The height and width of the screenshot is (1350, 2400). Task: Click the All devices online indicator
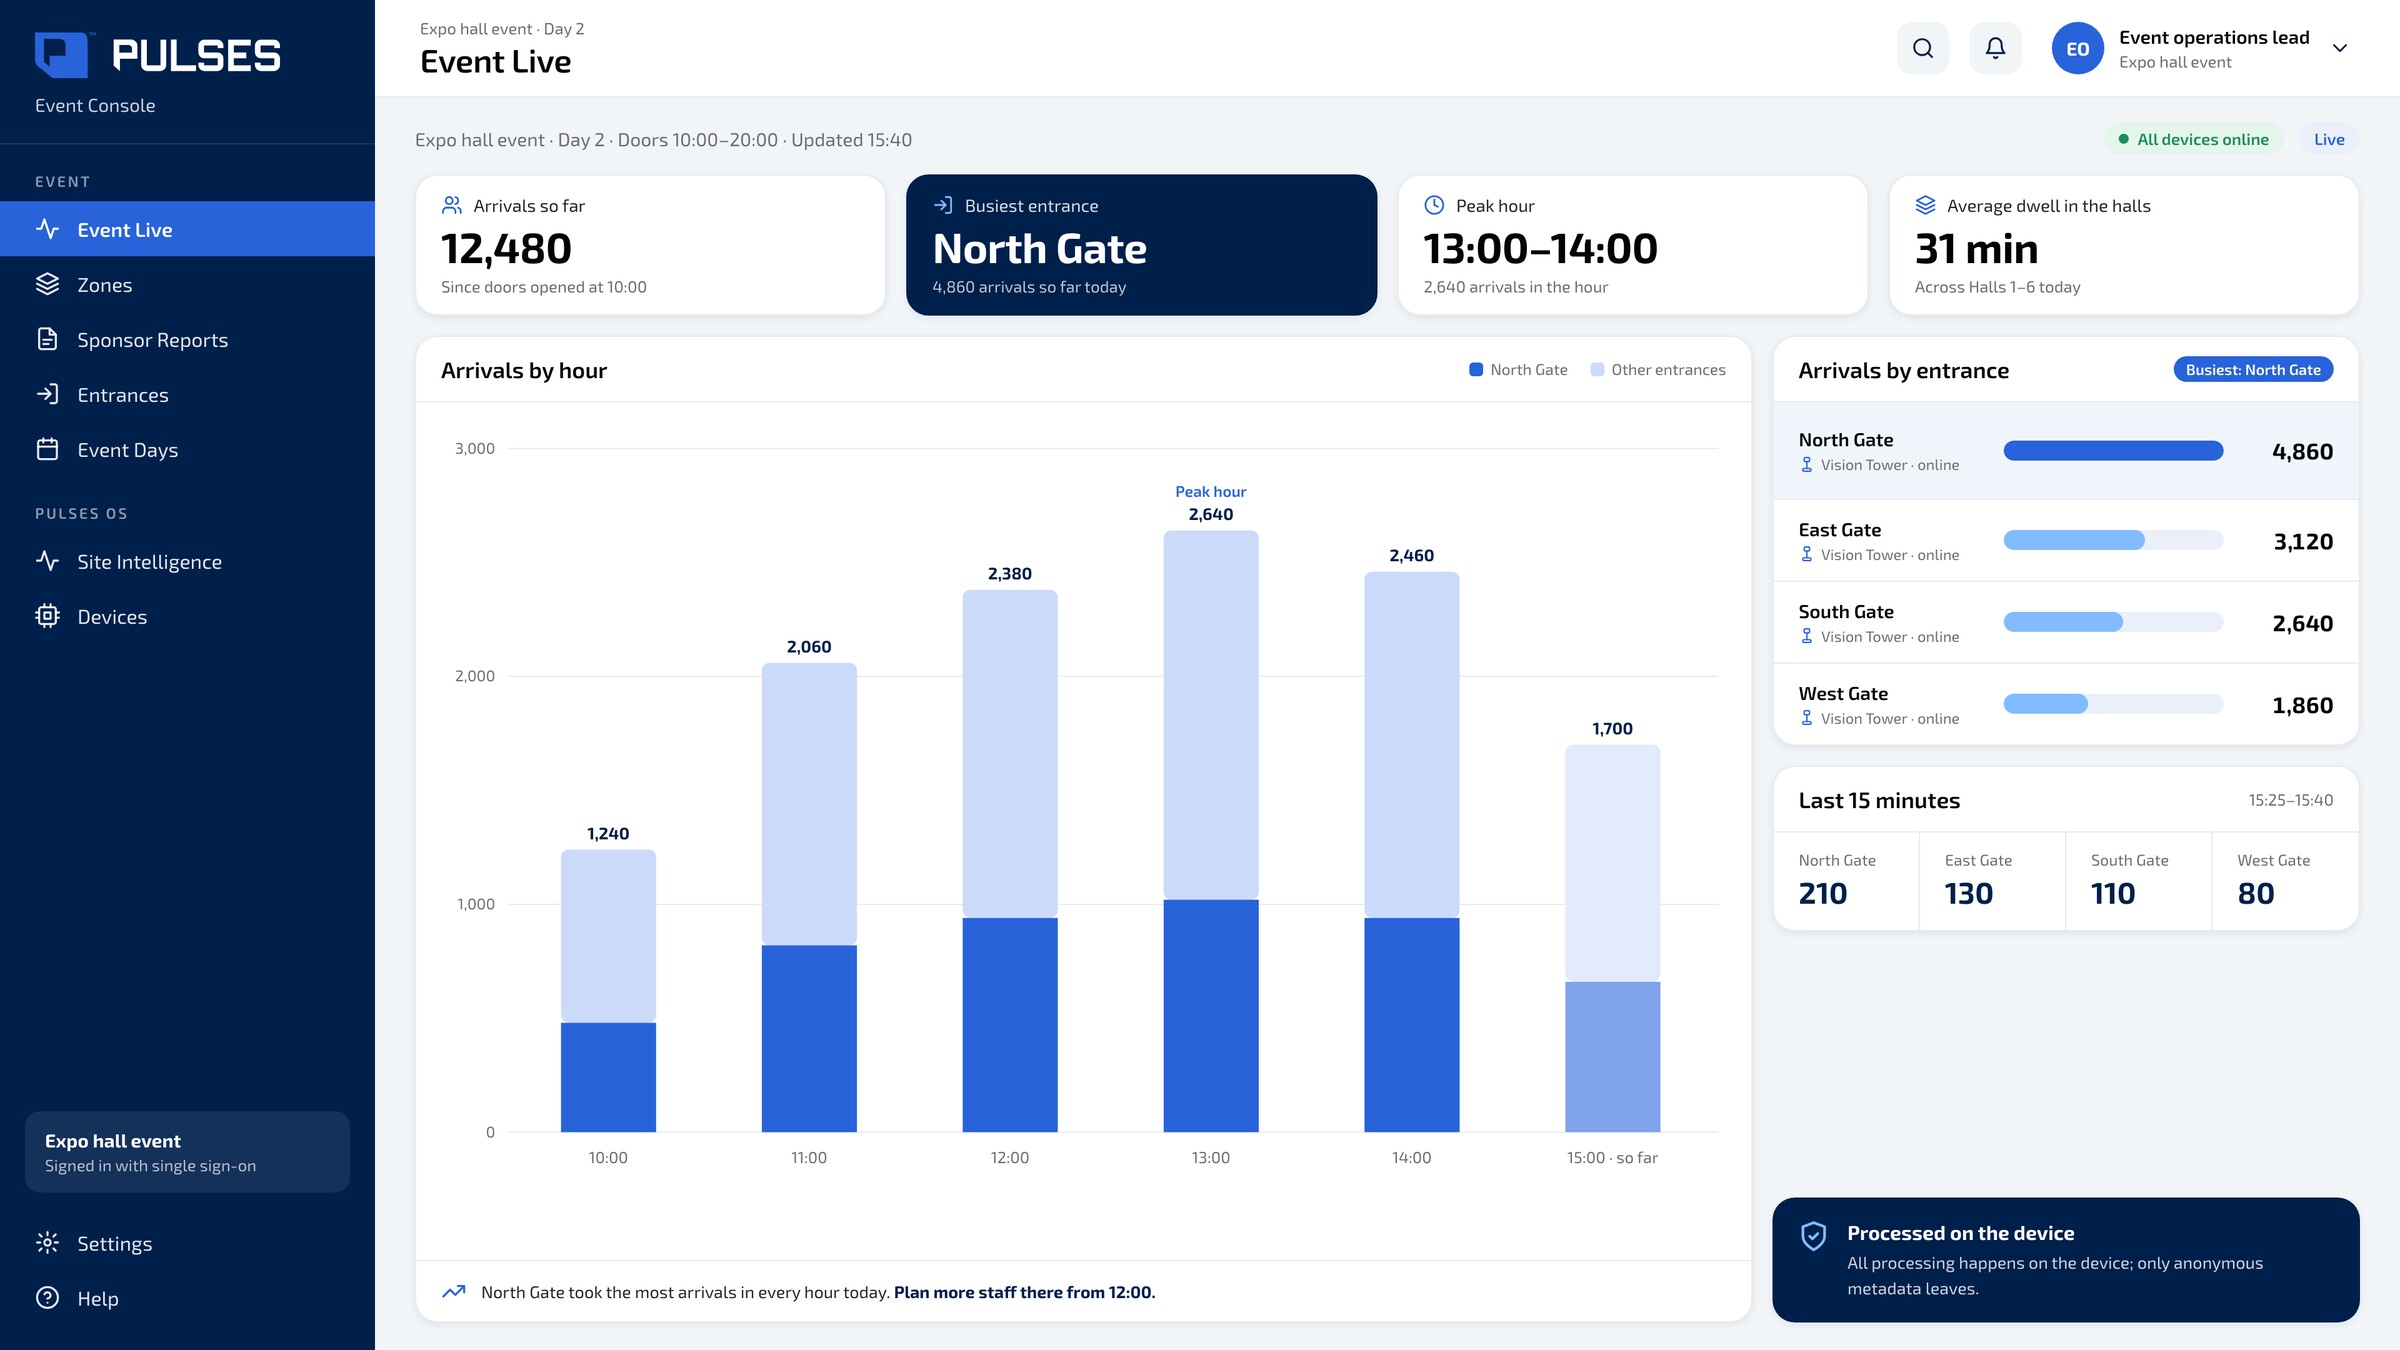2193,139
